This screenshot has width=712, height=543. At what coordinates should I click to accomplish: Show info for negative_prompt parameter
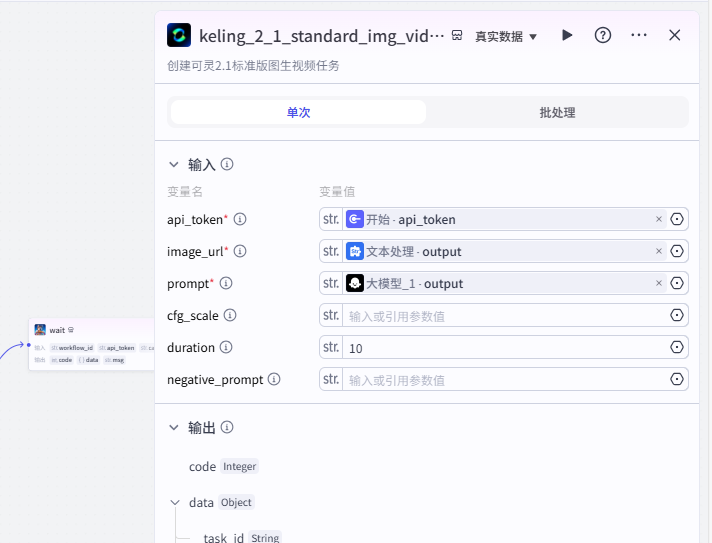(274, 379)
